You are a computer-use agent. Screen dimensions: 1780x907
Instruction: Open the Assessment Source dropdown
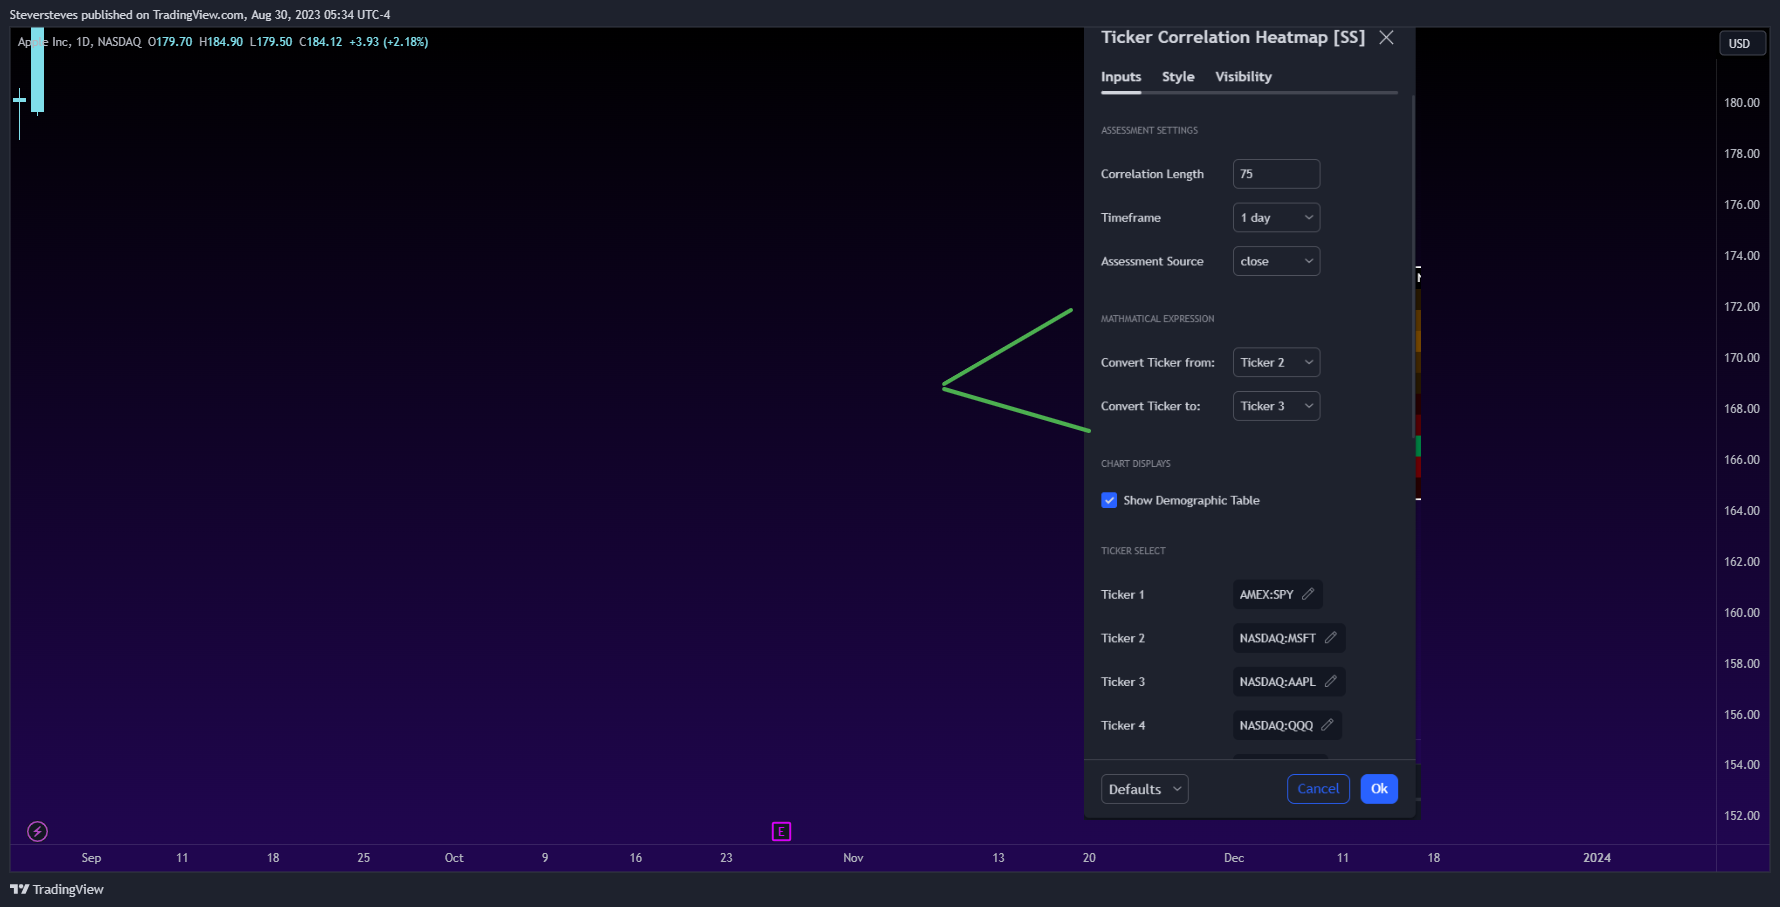1276,261
